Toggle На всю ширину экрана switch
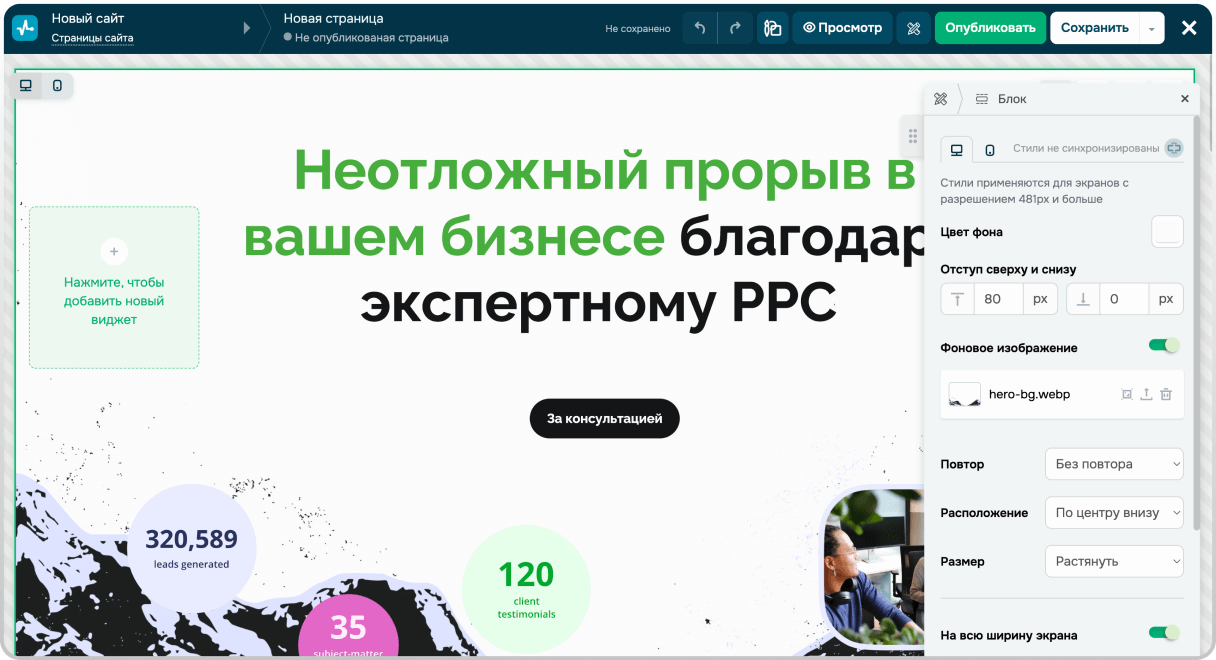Viewport: 1216px width, 660px height. pyautogui.click(x=1164, y=633)
